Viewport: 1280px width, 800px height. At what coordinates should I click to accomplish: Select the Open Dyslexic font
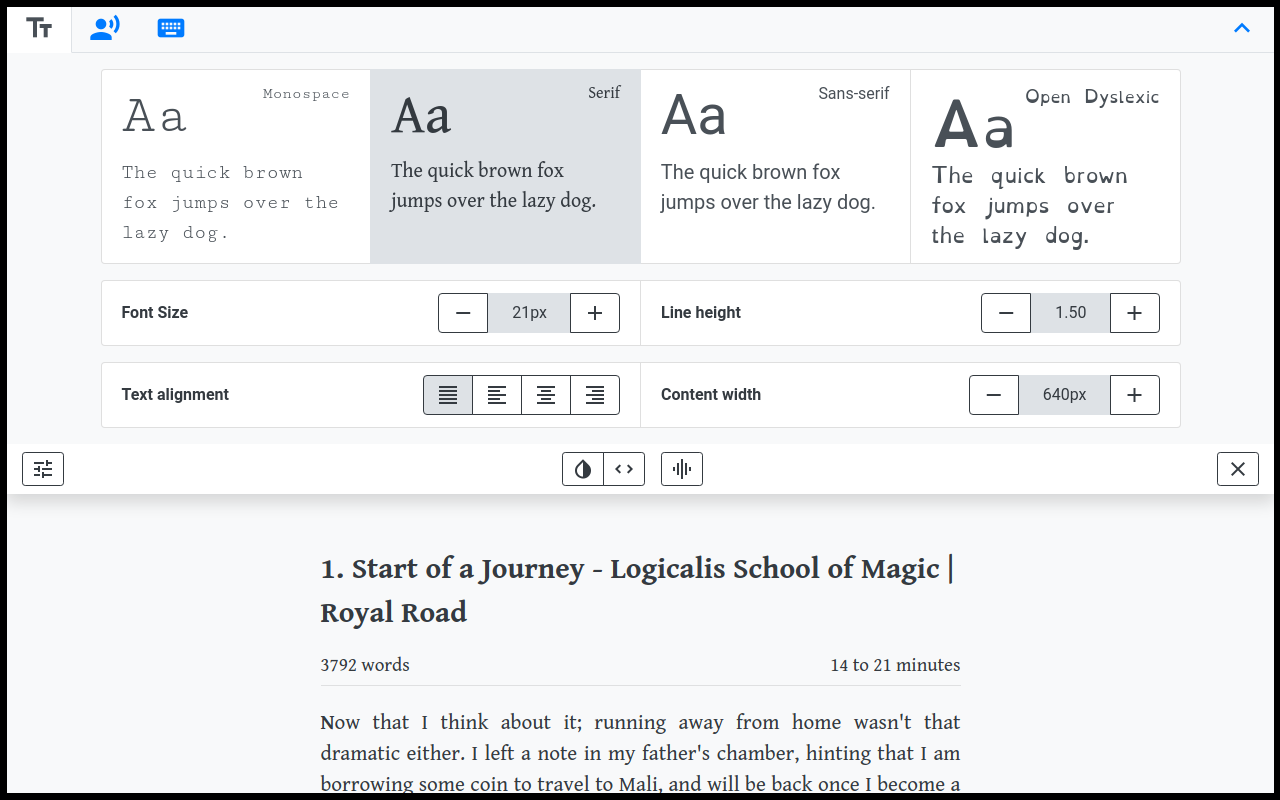pos(1045,166)
